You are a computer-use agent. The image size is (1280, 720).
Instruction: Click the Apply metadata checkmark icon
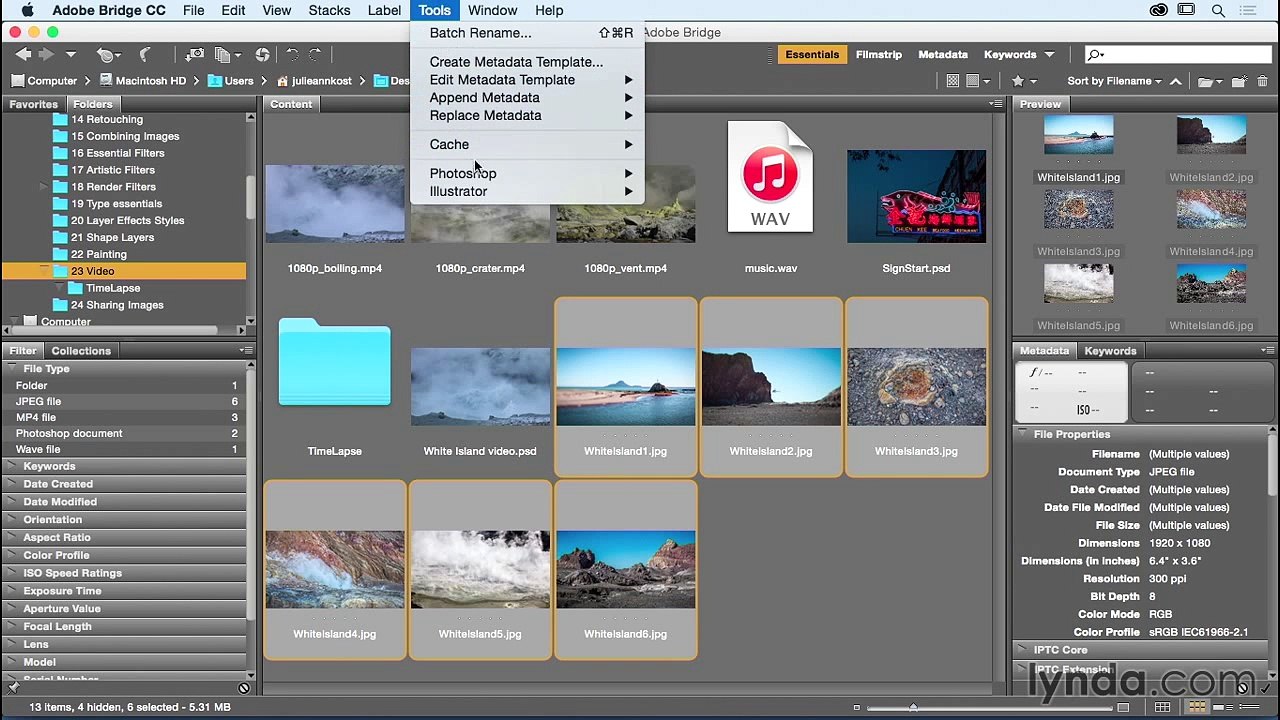pos(1265,688)
